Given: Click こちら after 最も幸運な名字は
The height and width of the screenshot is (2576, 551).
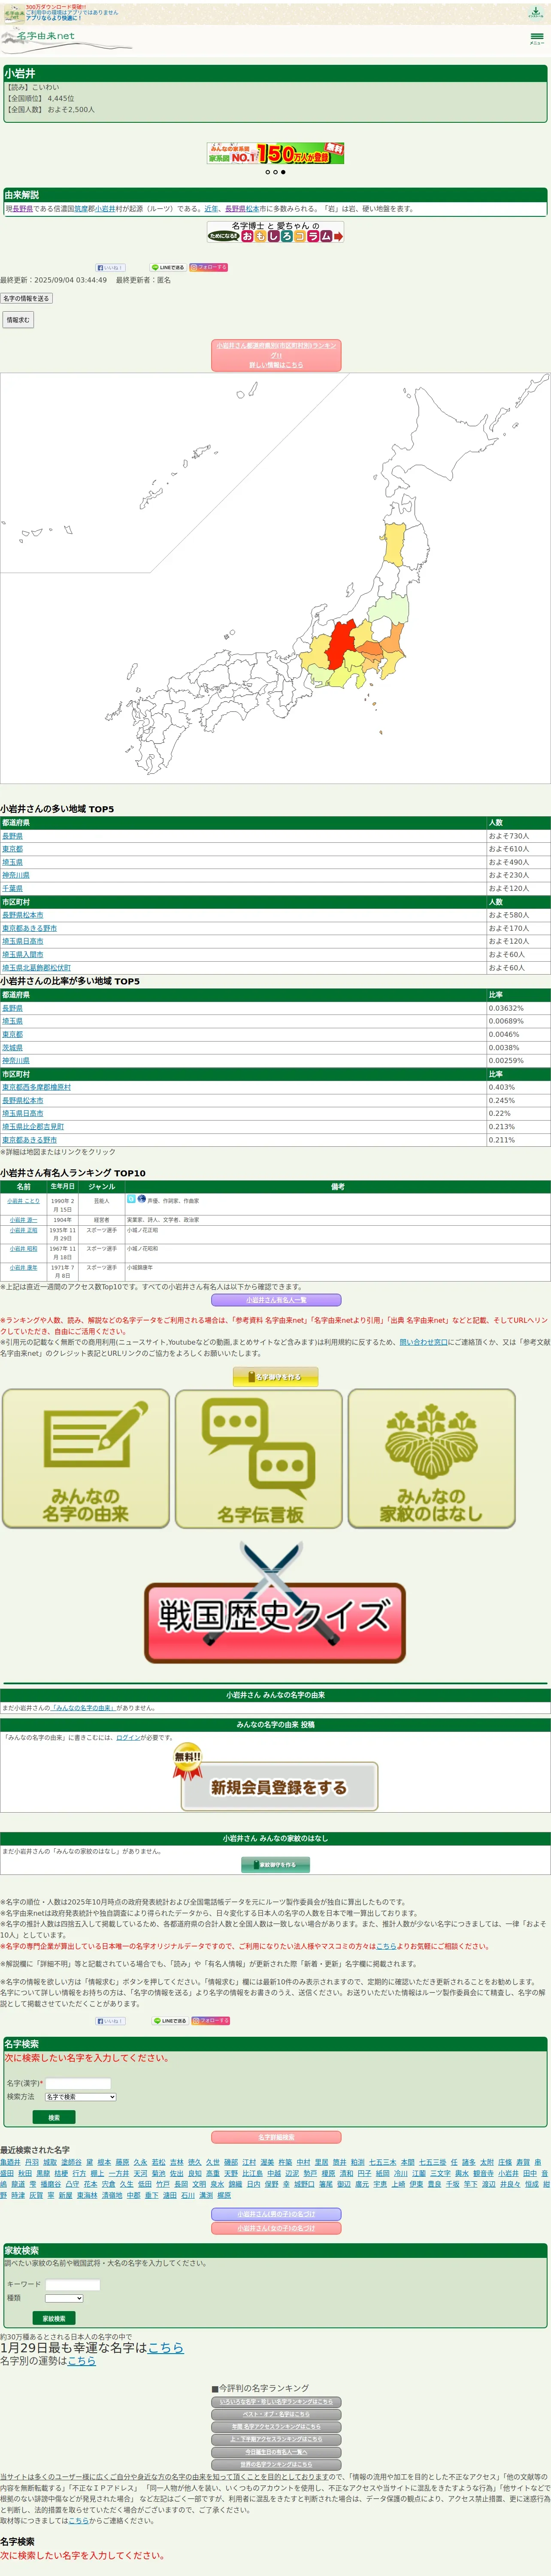Looking at the screenshot, I should (x=166, y=2348).
